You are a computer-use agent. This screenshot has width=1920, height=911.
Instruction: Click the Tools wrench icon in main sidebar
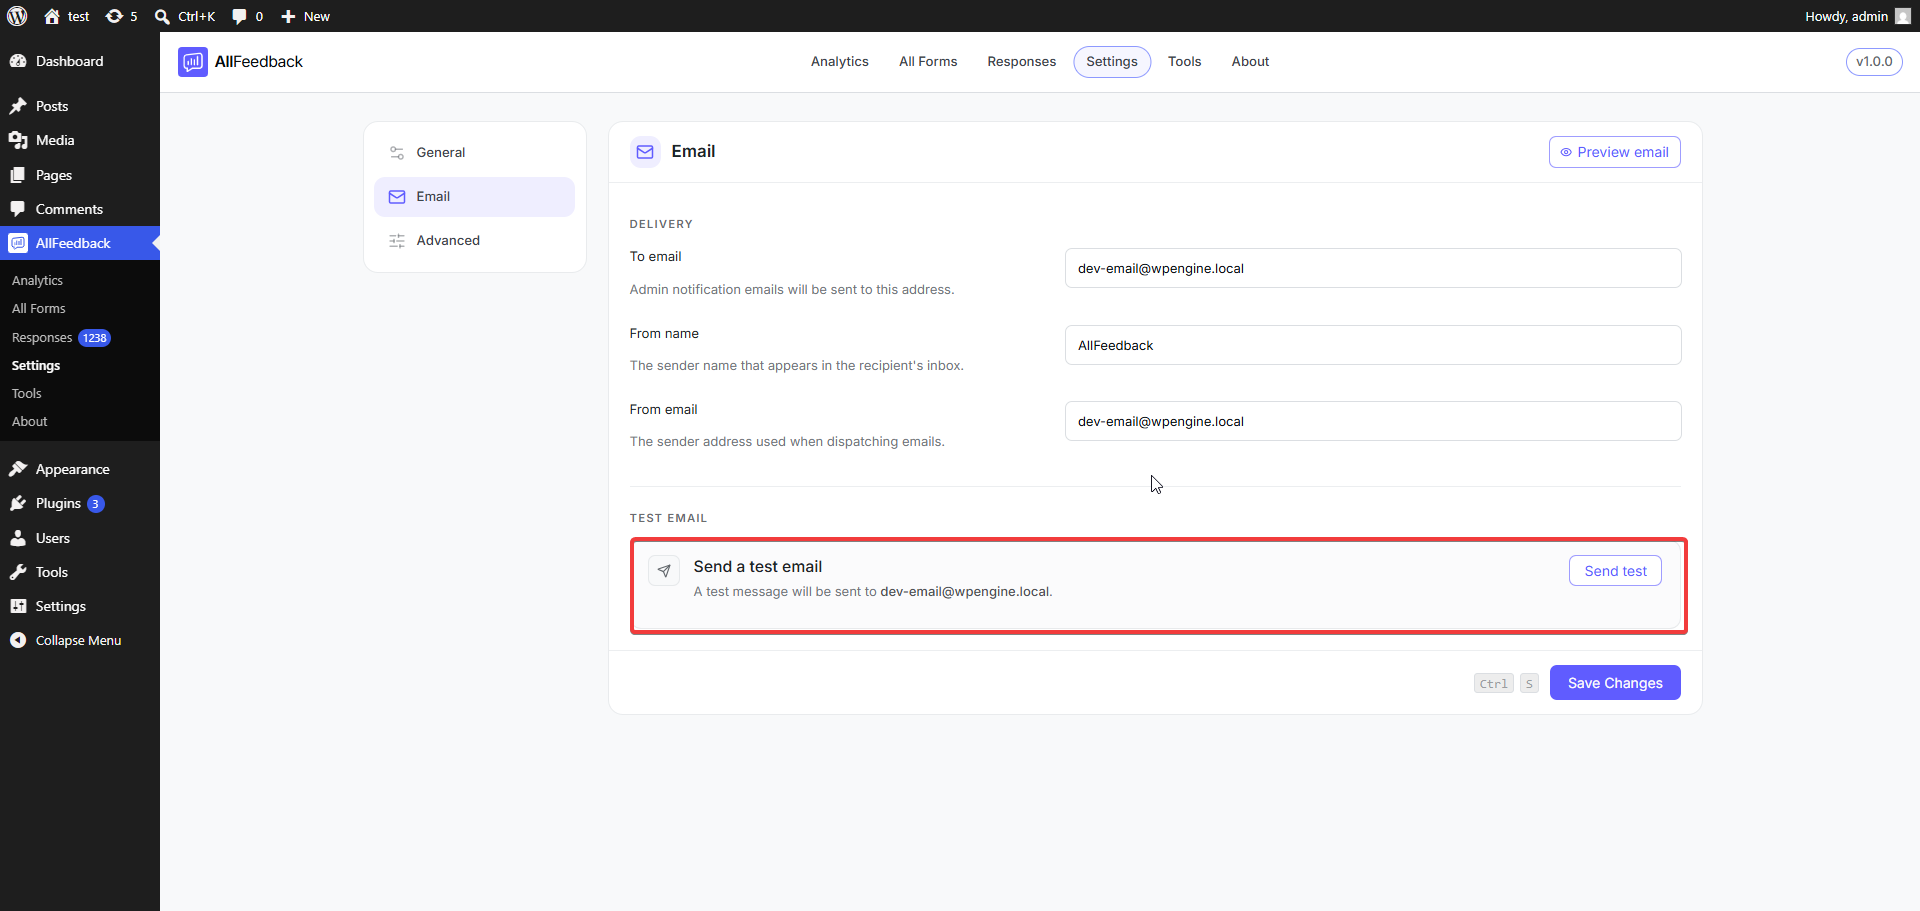point(18,572)
